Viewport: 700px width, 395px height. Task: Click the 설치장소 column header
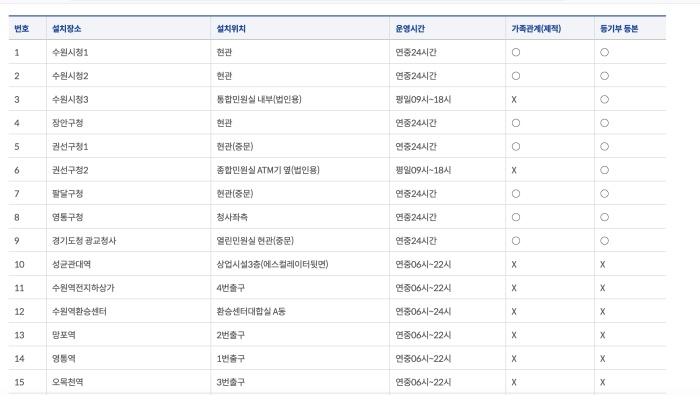[x=129, y=28]
